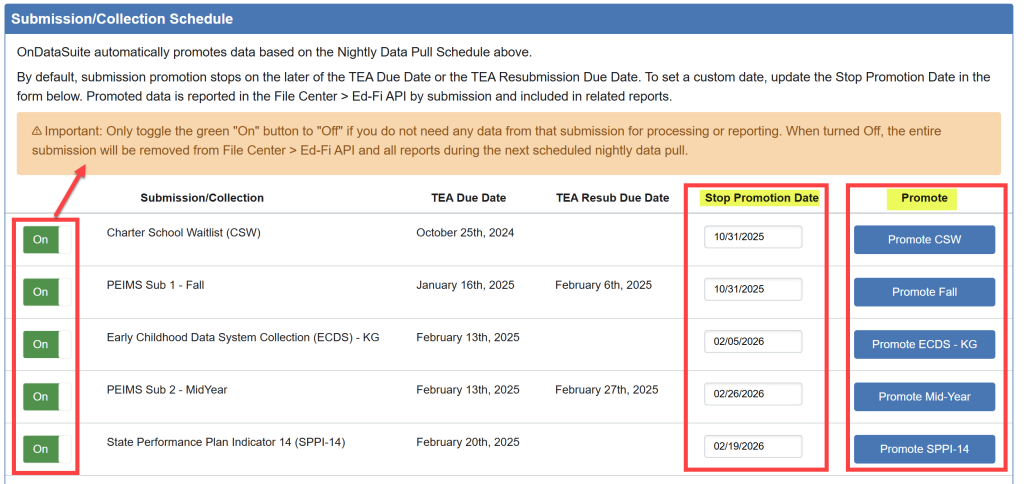
Task: Click the TEA Resub Due Date header
Action: [612, 198]
